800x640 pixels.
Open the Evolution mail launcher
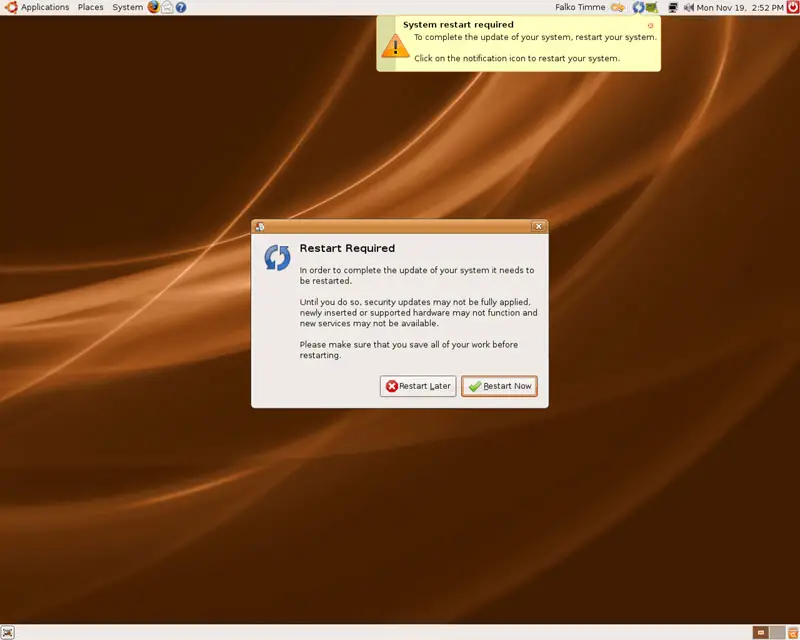(x=167, y=7)
